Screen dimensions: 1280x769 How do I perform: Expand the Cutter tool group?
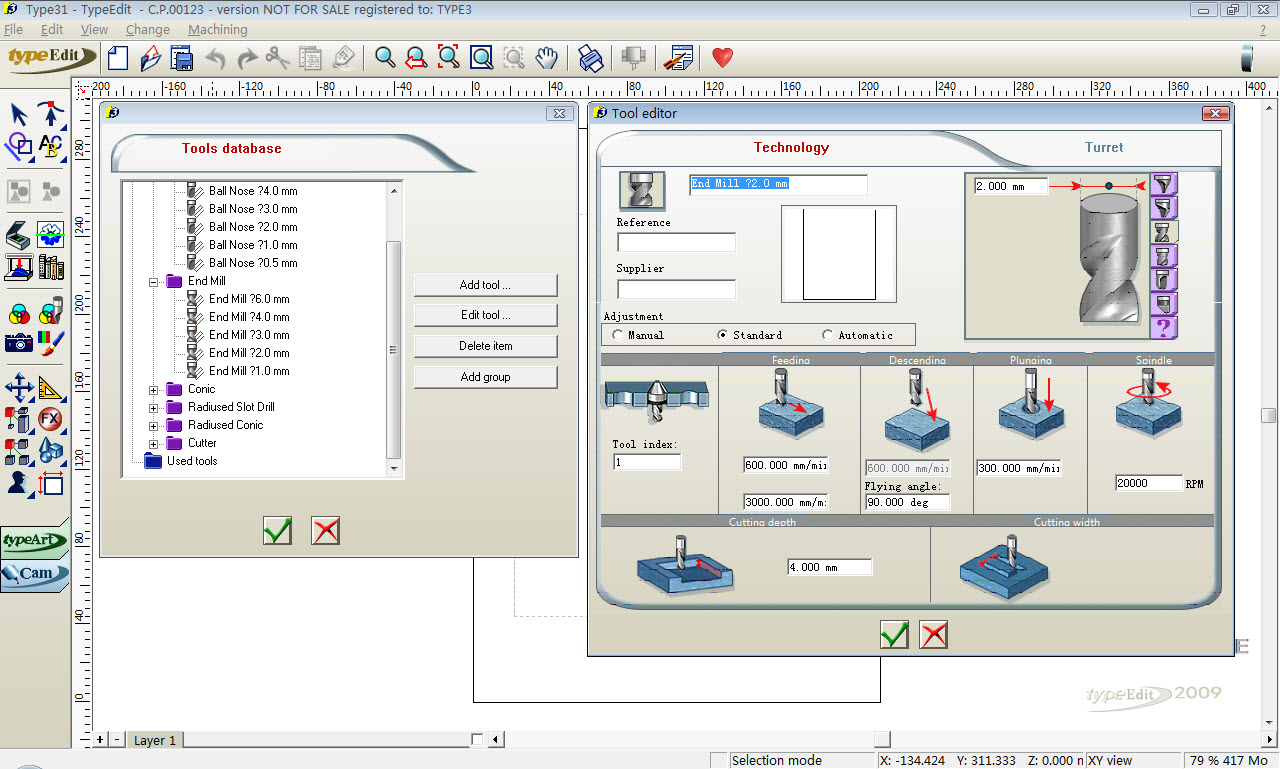[154, 444]
